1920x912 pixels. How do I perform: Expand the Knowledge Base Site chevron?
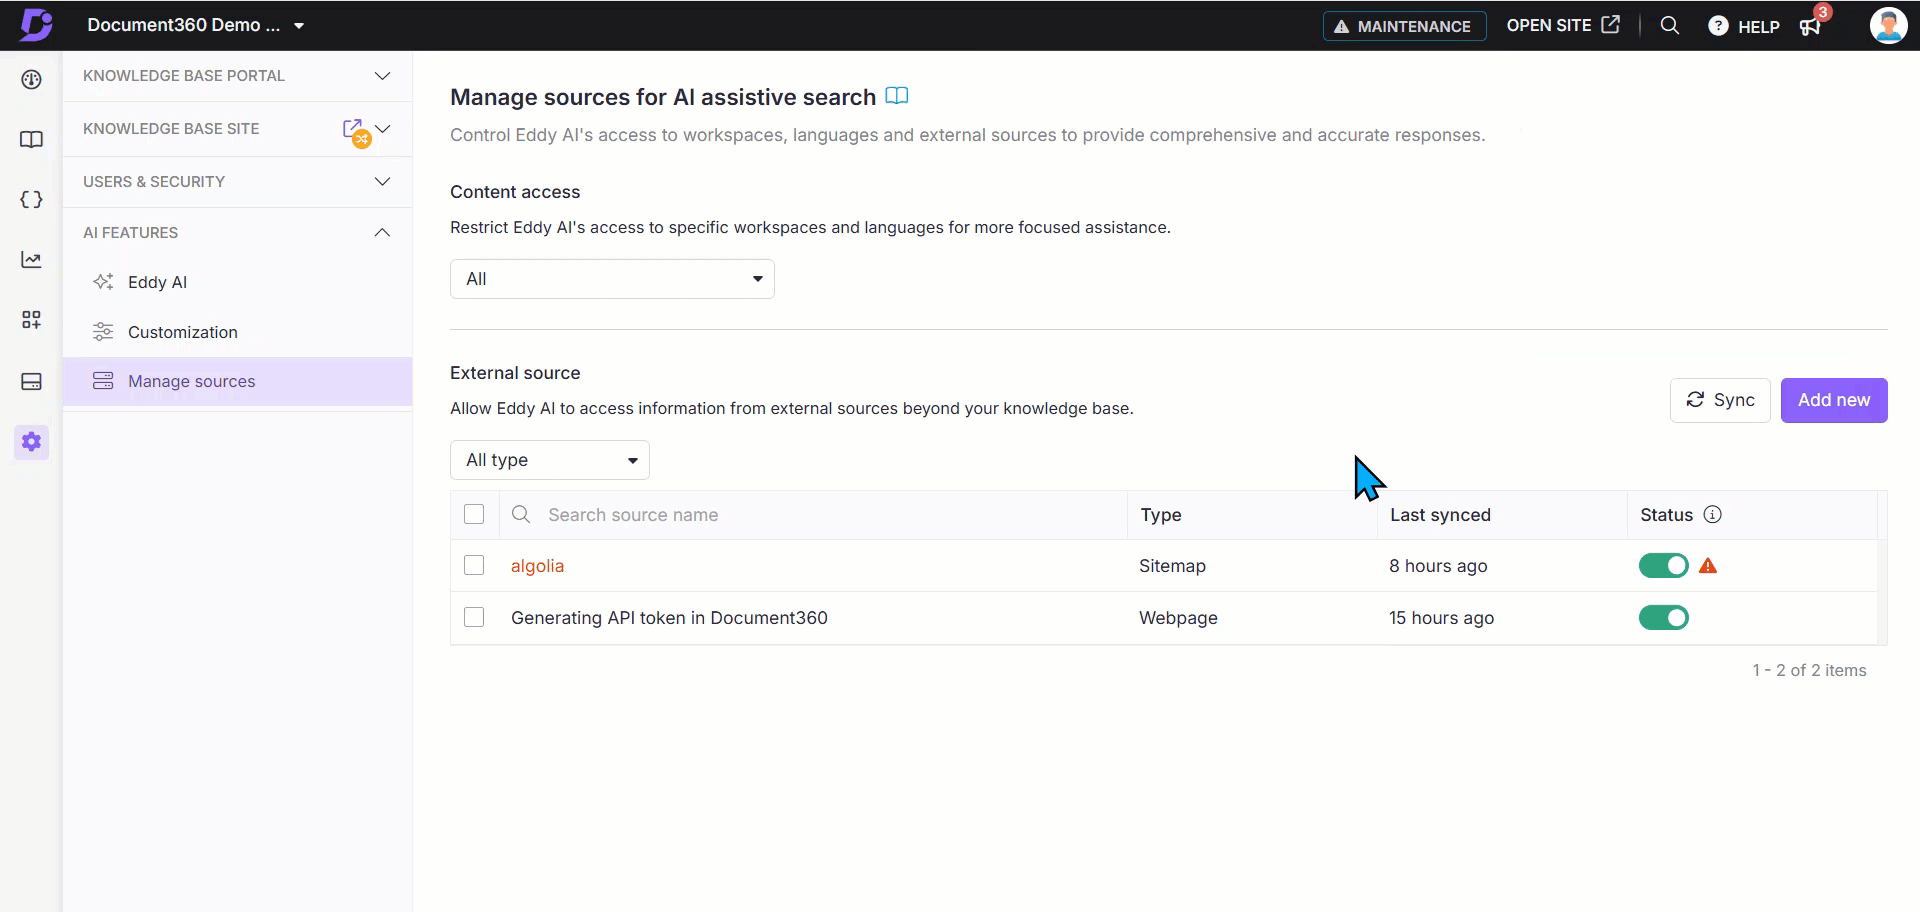pos(383,129)
